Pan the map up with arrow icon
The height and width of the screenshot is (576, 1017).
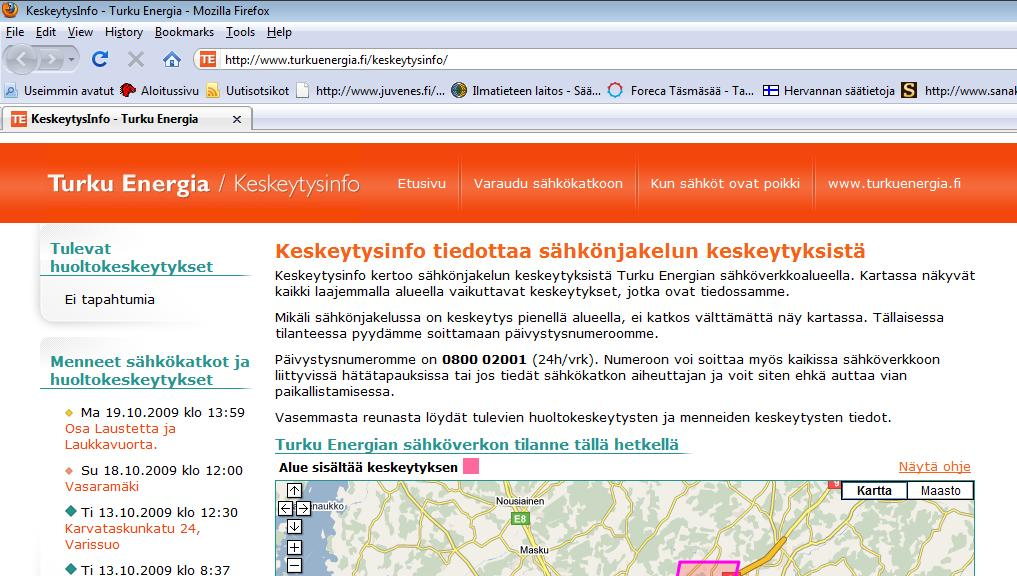(x=294, y=490)
